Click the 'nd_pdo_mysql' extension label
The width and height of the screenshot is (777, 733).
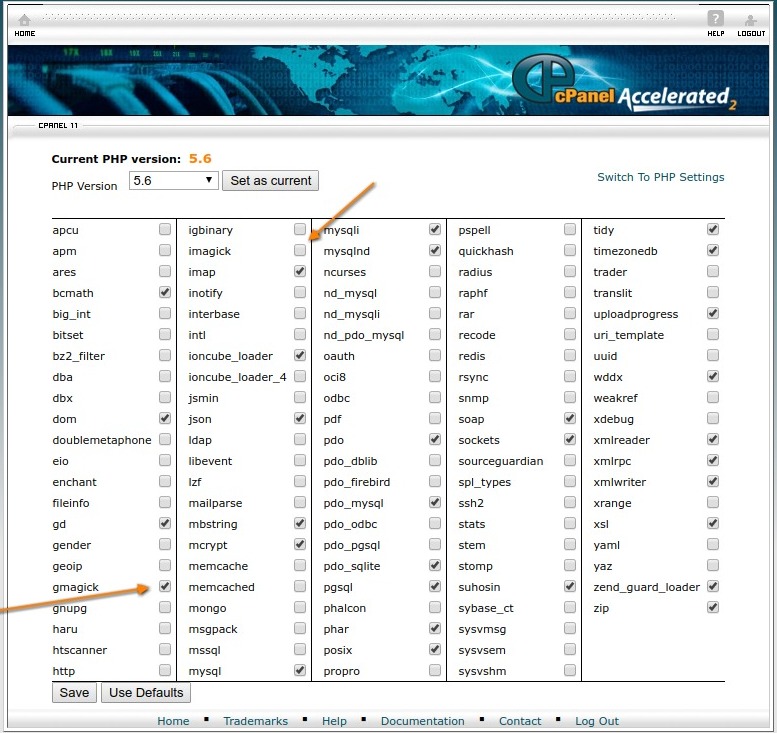pos(364,336)
